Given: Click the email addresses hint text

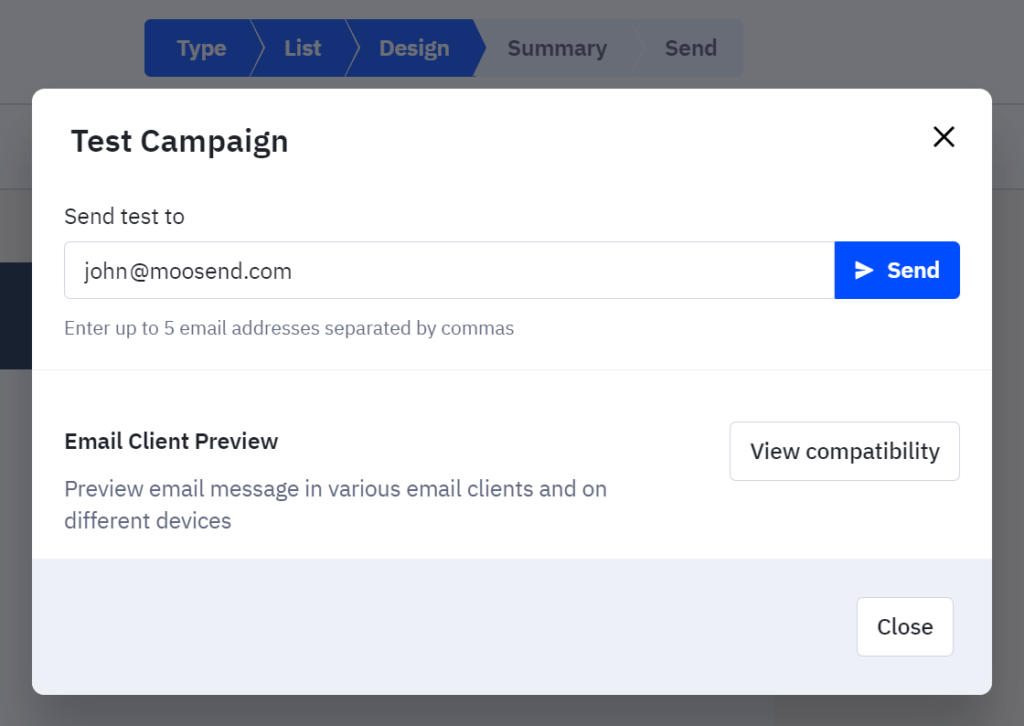Looking at the screenshot, I should click(289, 328).
